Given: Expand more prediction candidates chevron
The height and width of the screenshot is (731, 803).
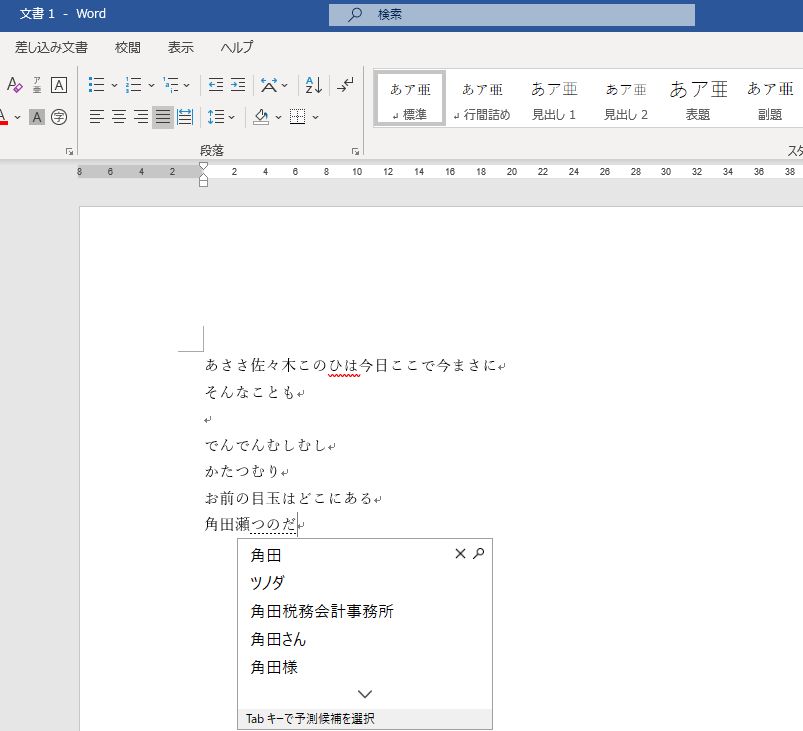Looking at the screenshot, I should (365, 694).
